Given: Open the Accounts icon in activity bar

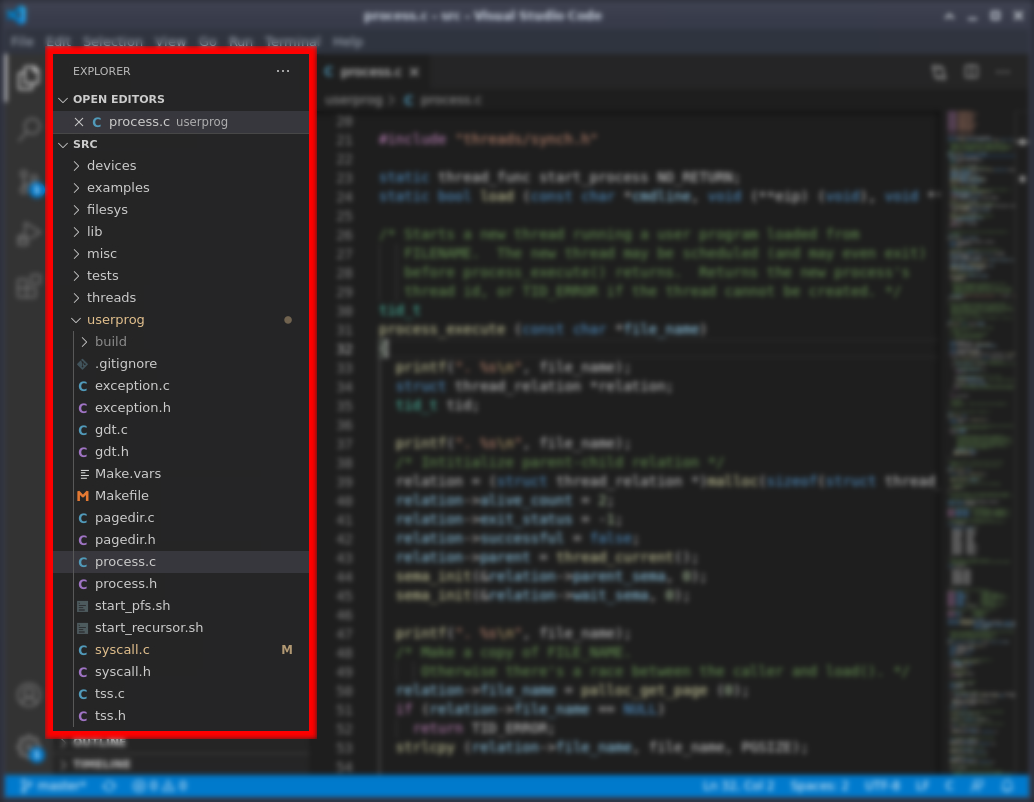Looking at the screenshot, I should (28, 696).
